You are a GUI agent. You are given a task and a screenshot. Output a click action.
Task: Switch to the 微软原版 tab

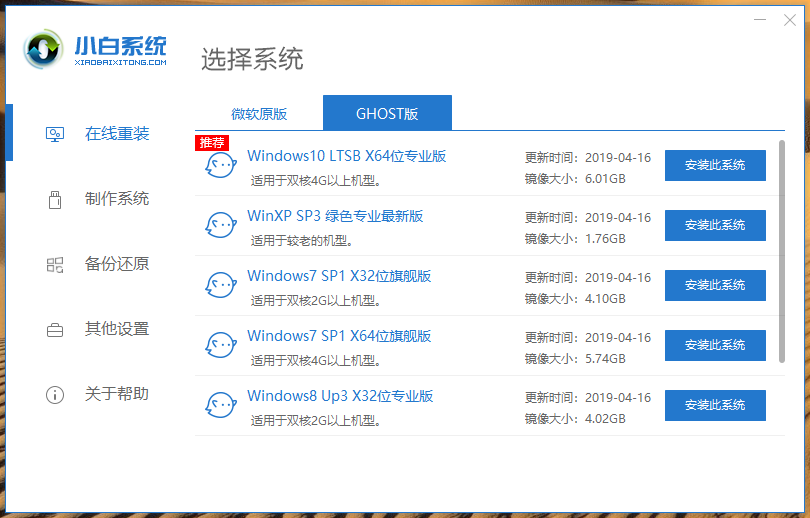pos(259,114)
